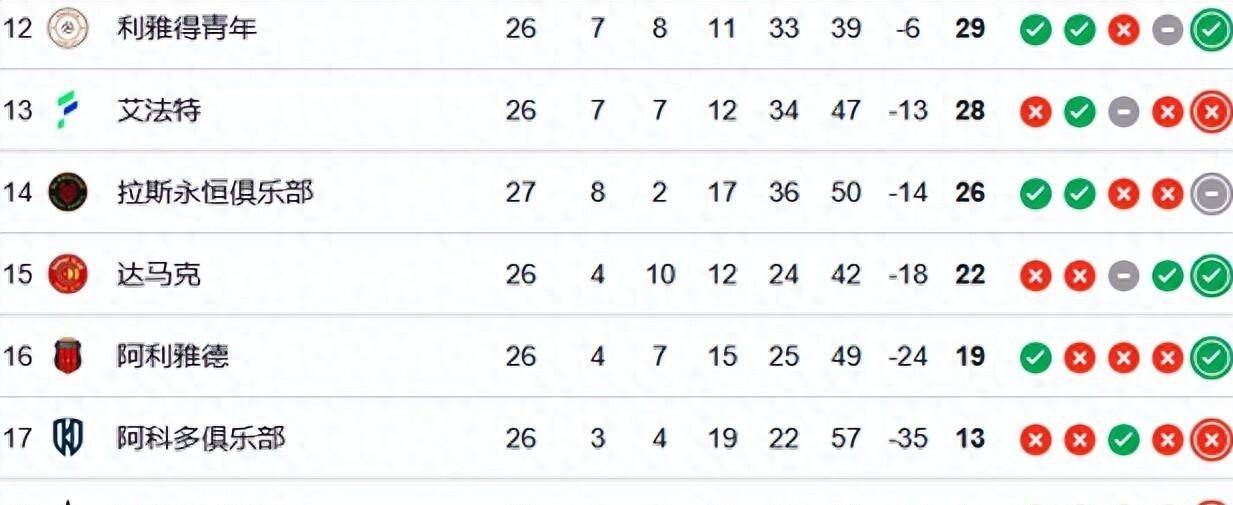The image size is (1233, 505).
Task: Click the 阿科多俱乐部 team name
Action: tap(201, 437)
